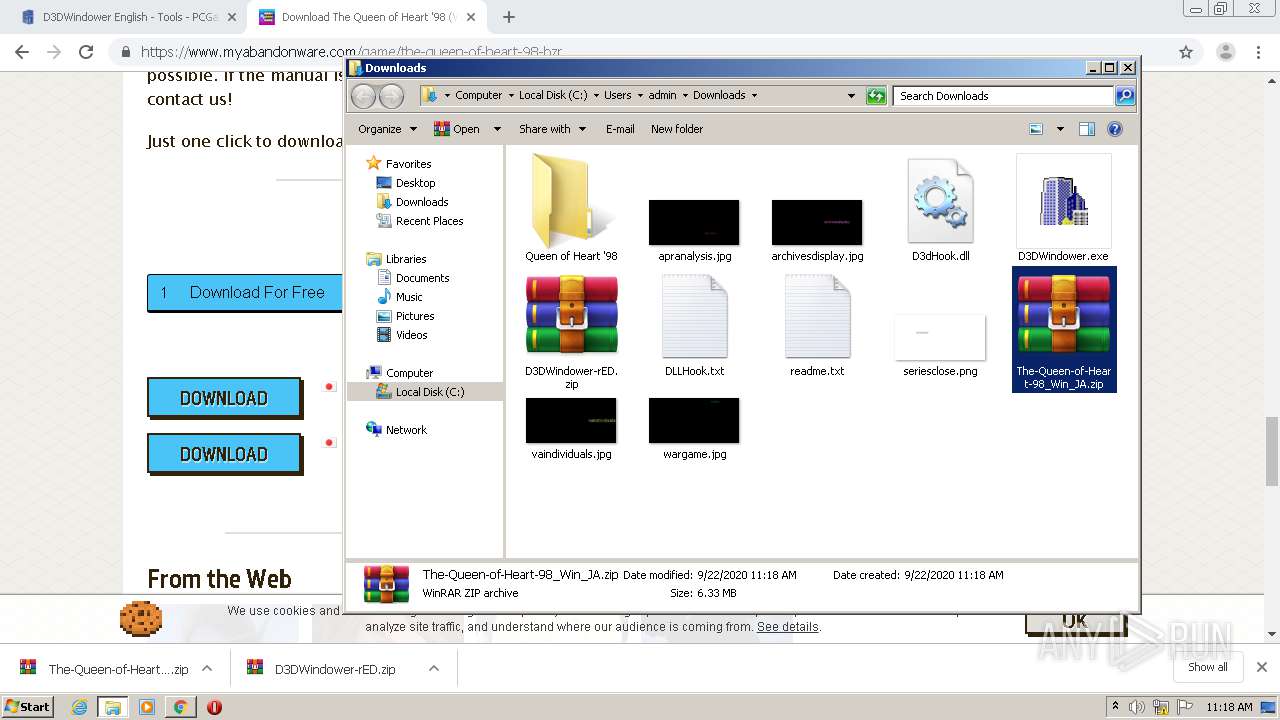The width and height of the screenshot is (1280, 720).
Task: Select the D3dHook.dll file icon
Action: coord(940,201)
